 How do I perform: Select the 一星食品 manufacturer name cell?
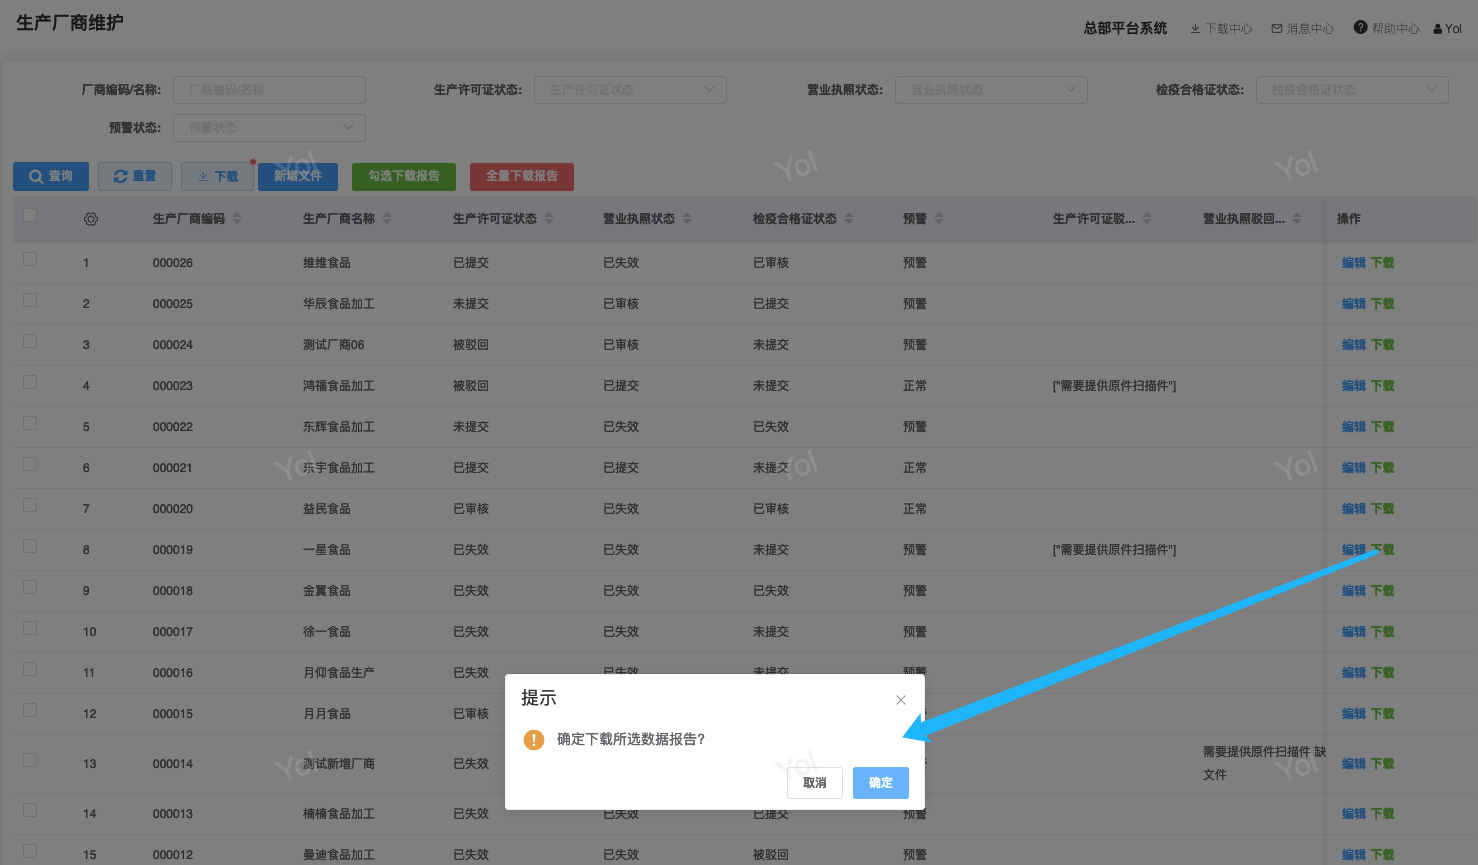(x=327, y=550)
